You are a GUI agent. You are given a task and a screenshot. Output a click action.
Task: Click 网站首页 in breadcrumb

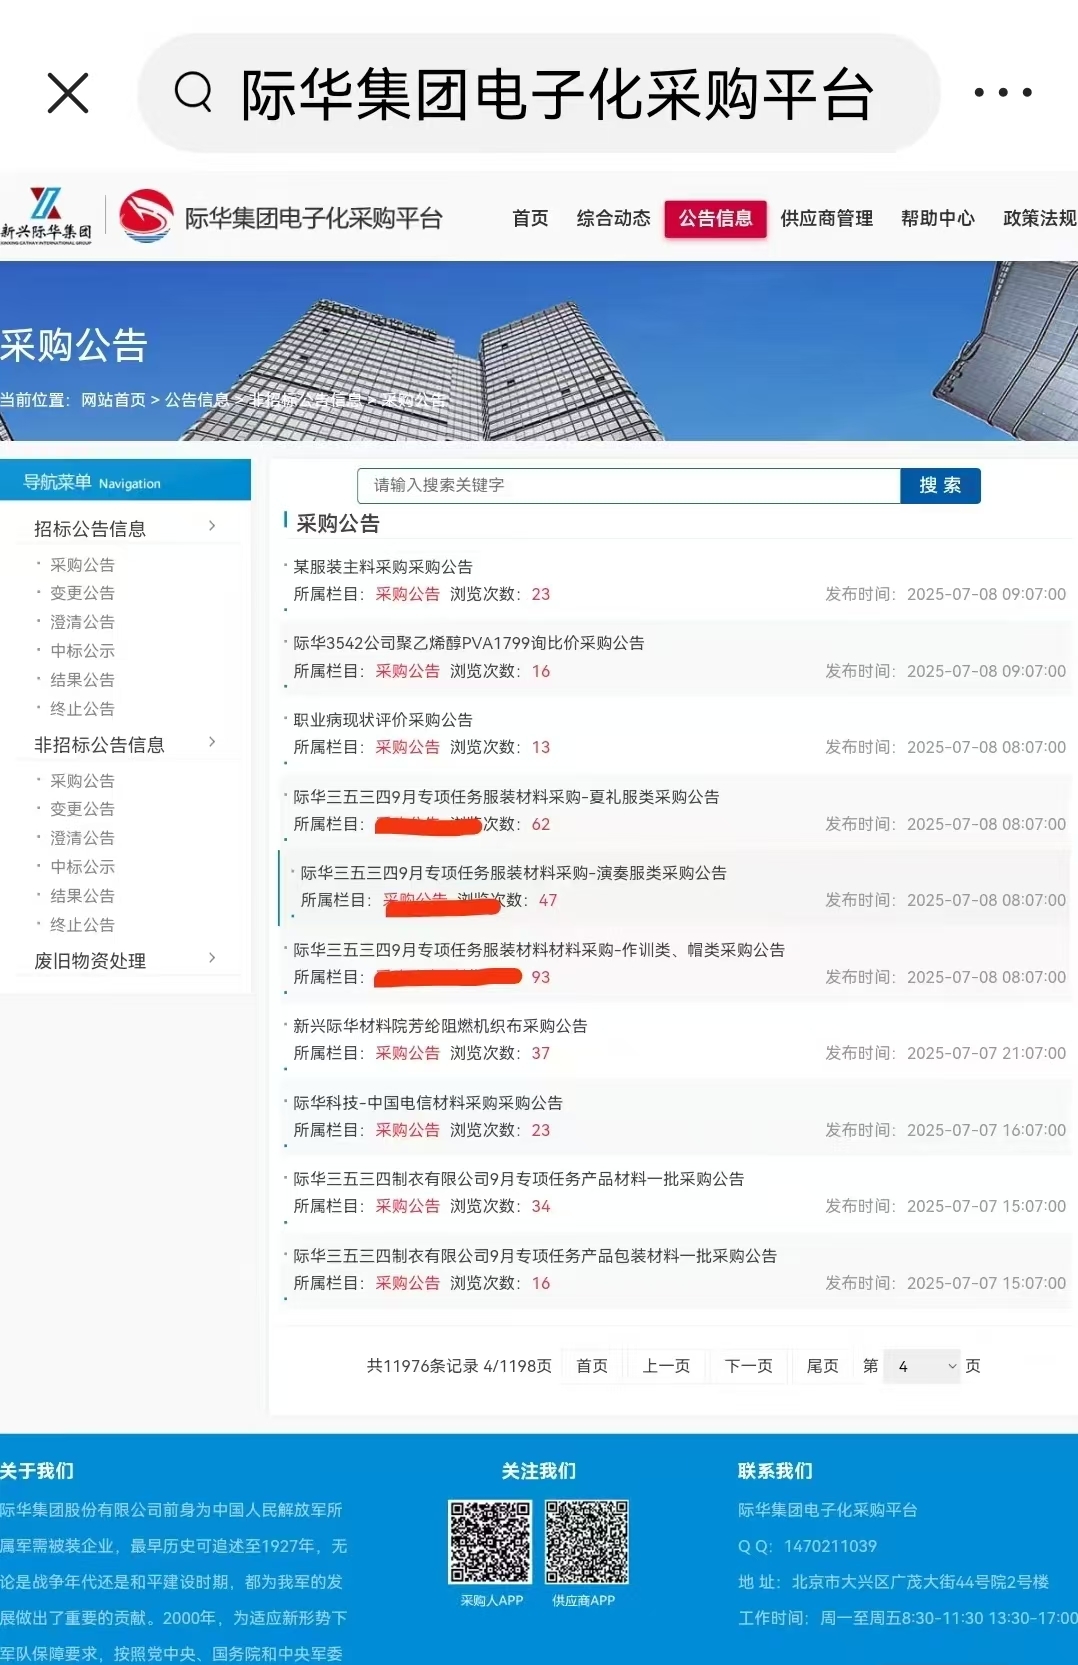pyautogui.click(x=113, y=400)
